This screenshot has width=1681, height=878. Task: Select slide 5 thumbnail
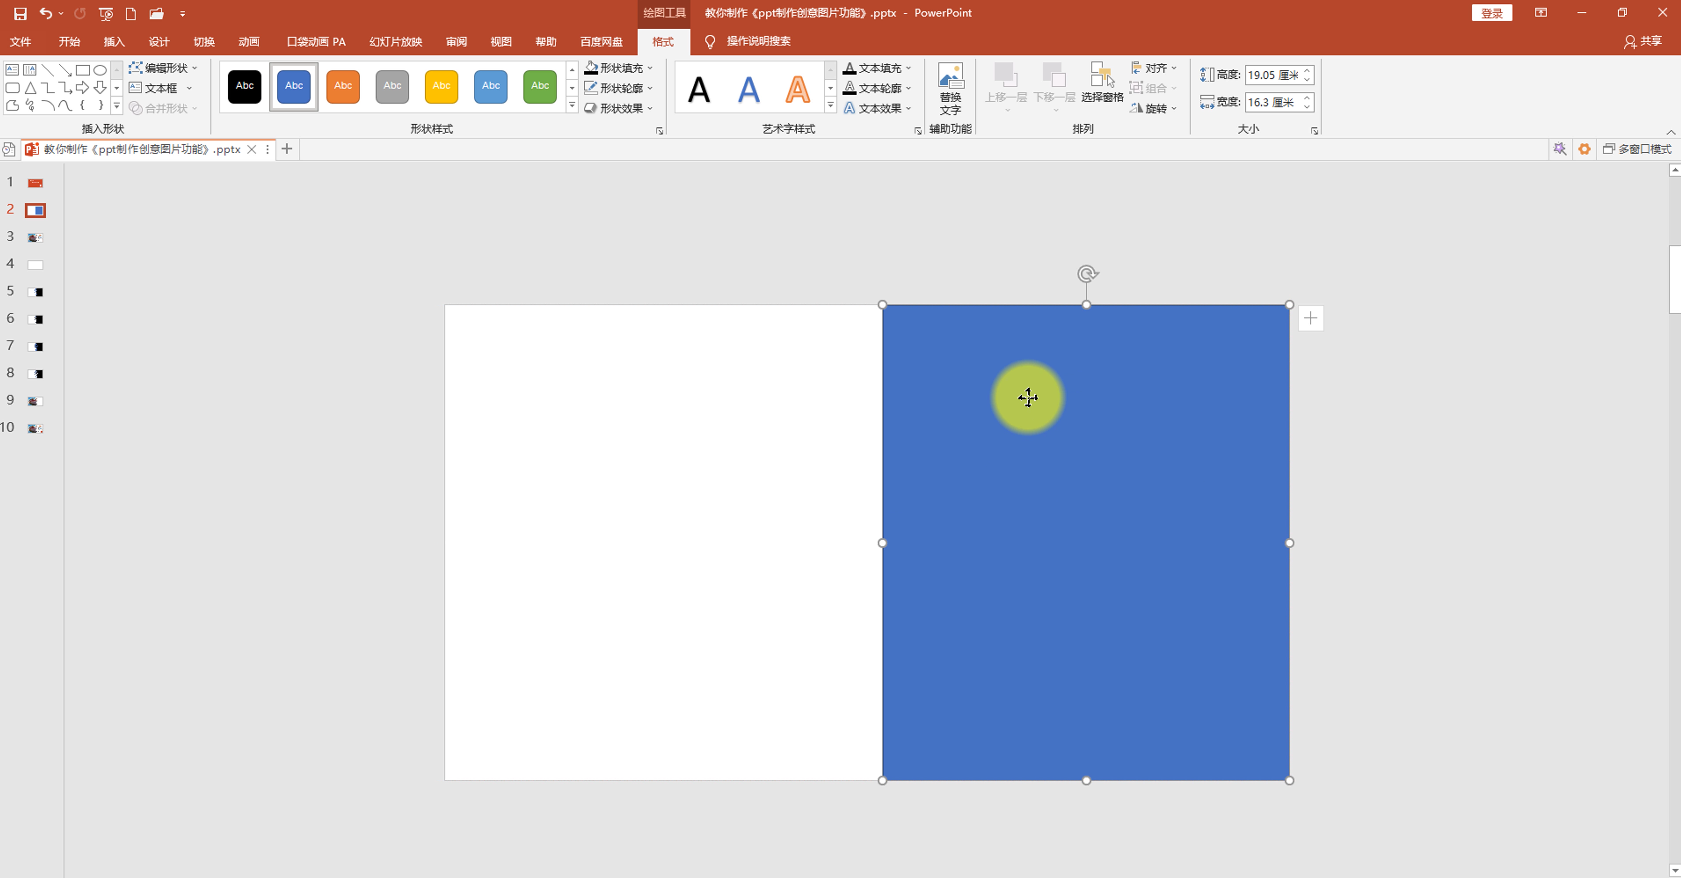(36, 292)
